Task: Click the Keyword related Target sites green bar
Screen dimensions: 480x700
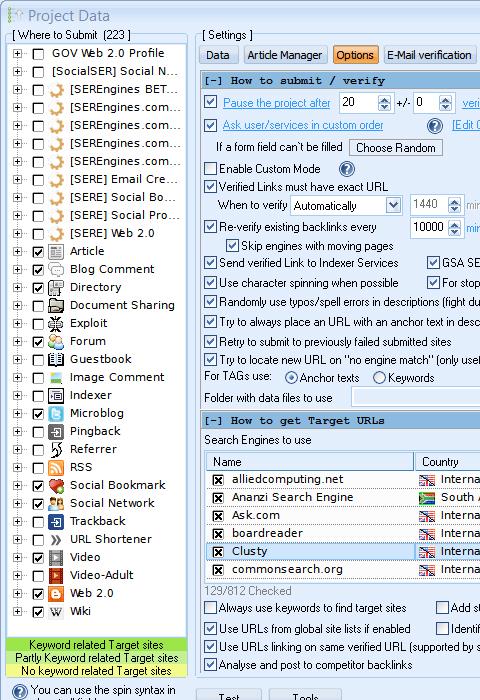Action: tap(96, 645)
